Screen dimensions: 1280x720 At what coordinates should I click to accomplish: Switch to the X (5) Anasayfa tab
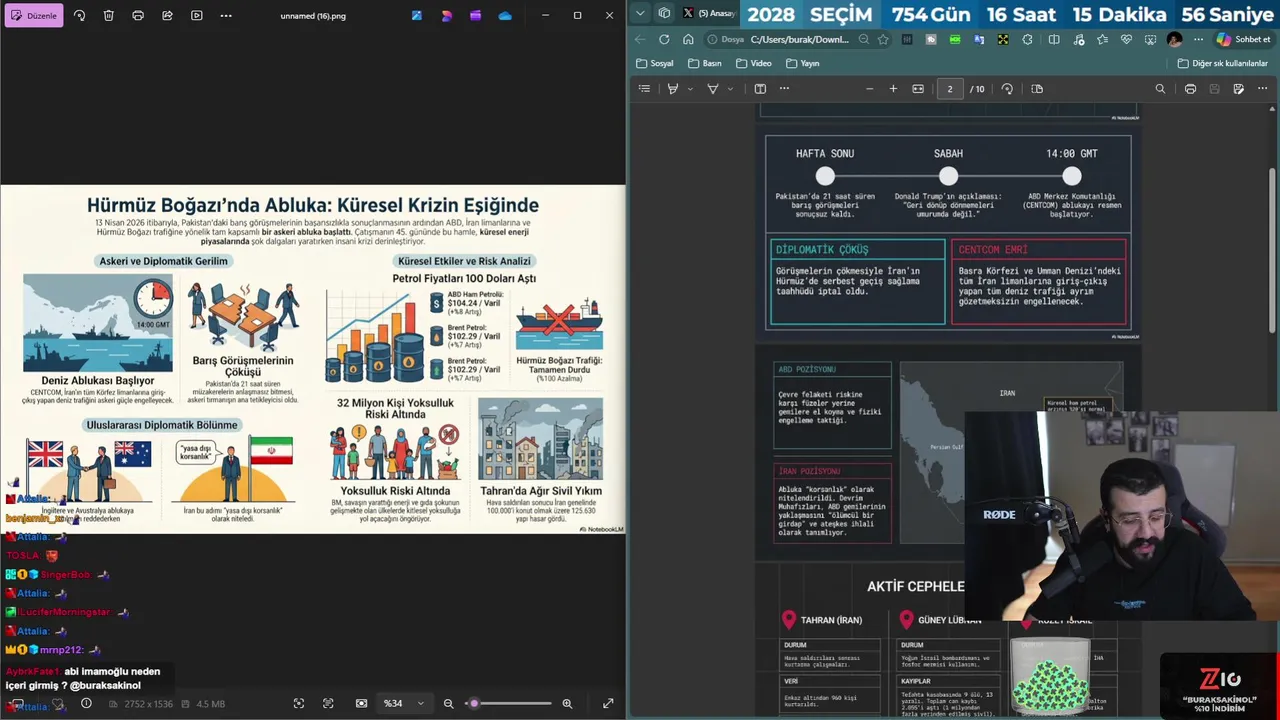(708, 13)
